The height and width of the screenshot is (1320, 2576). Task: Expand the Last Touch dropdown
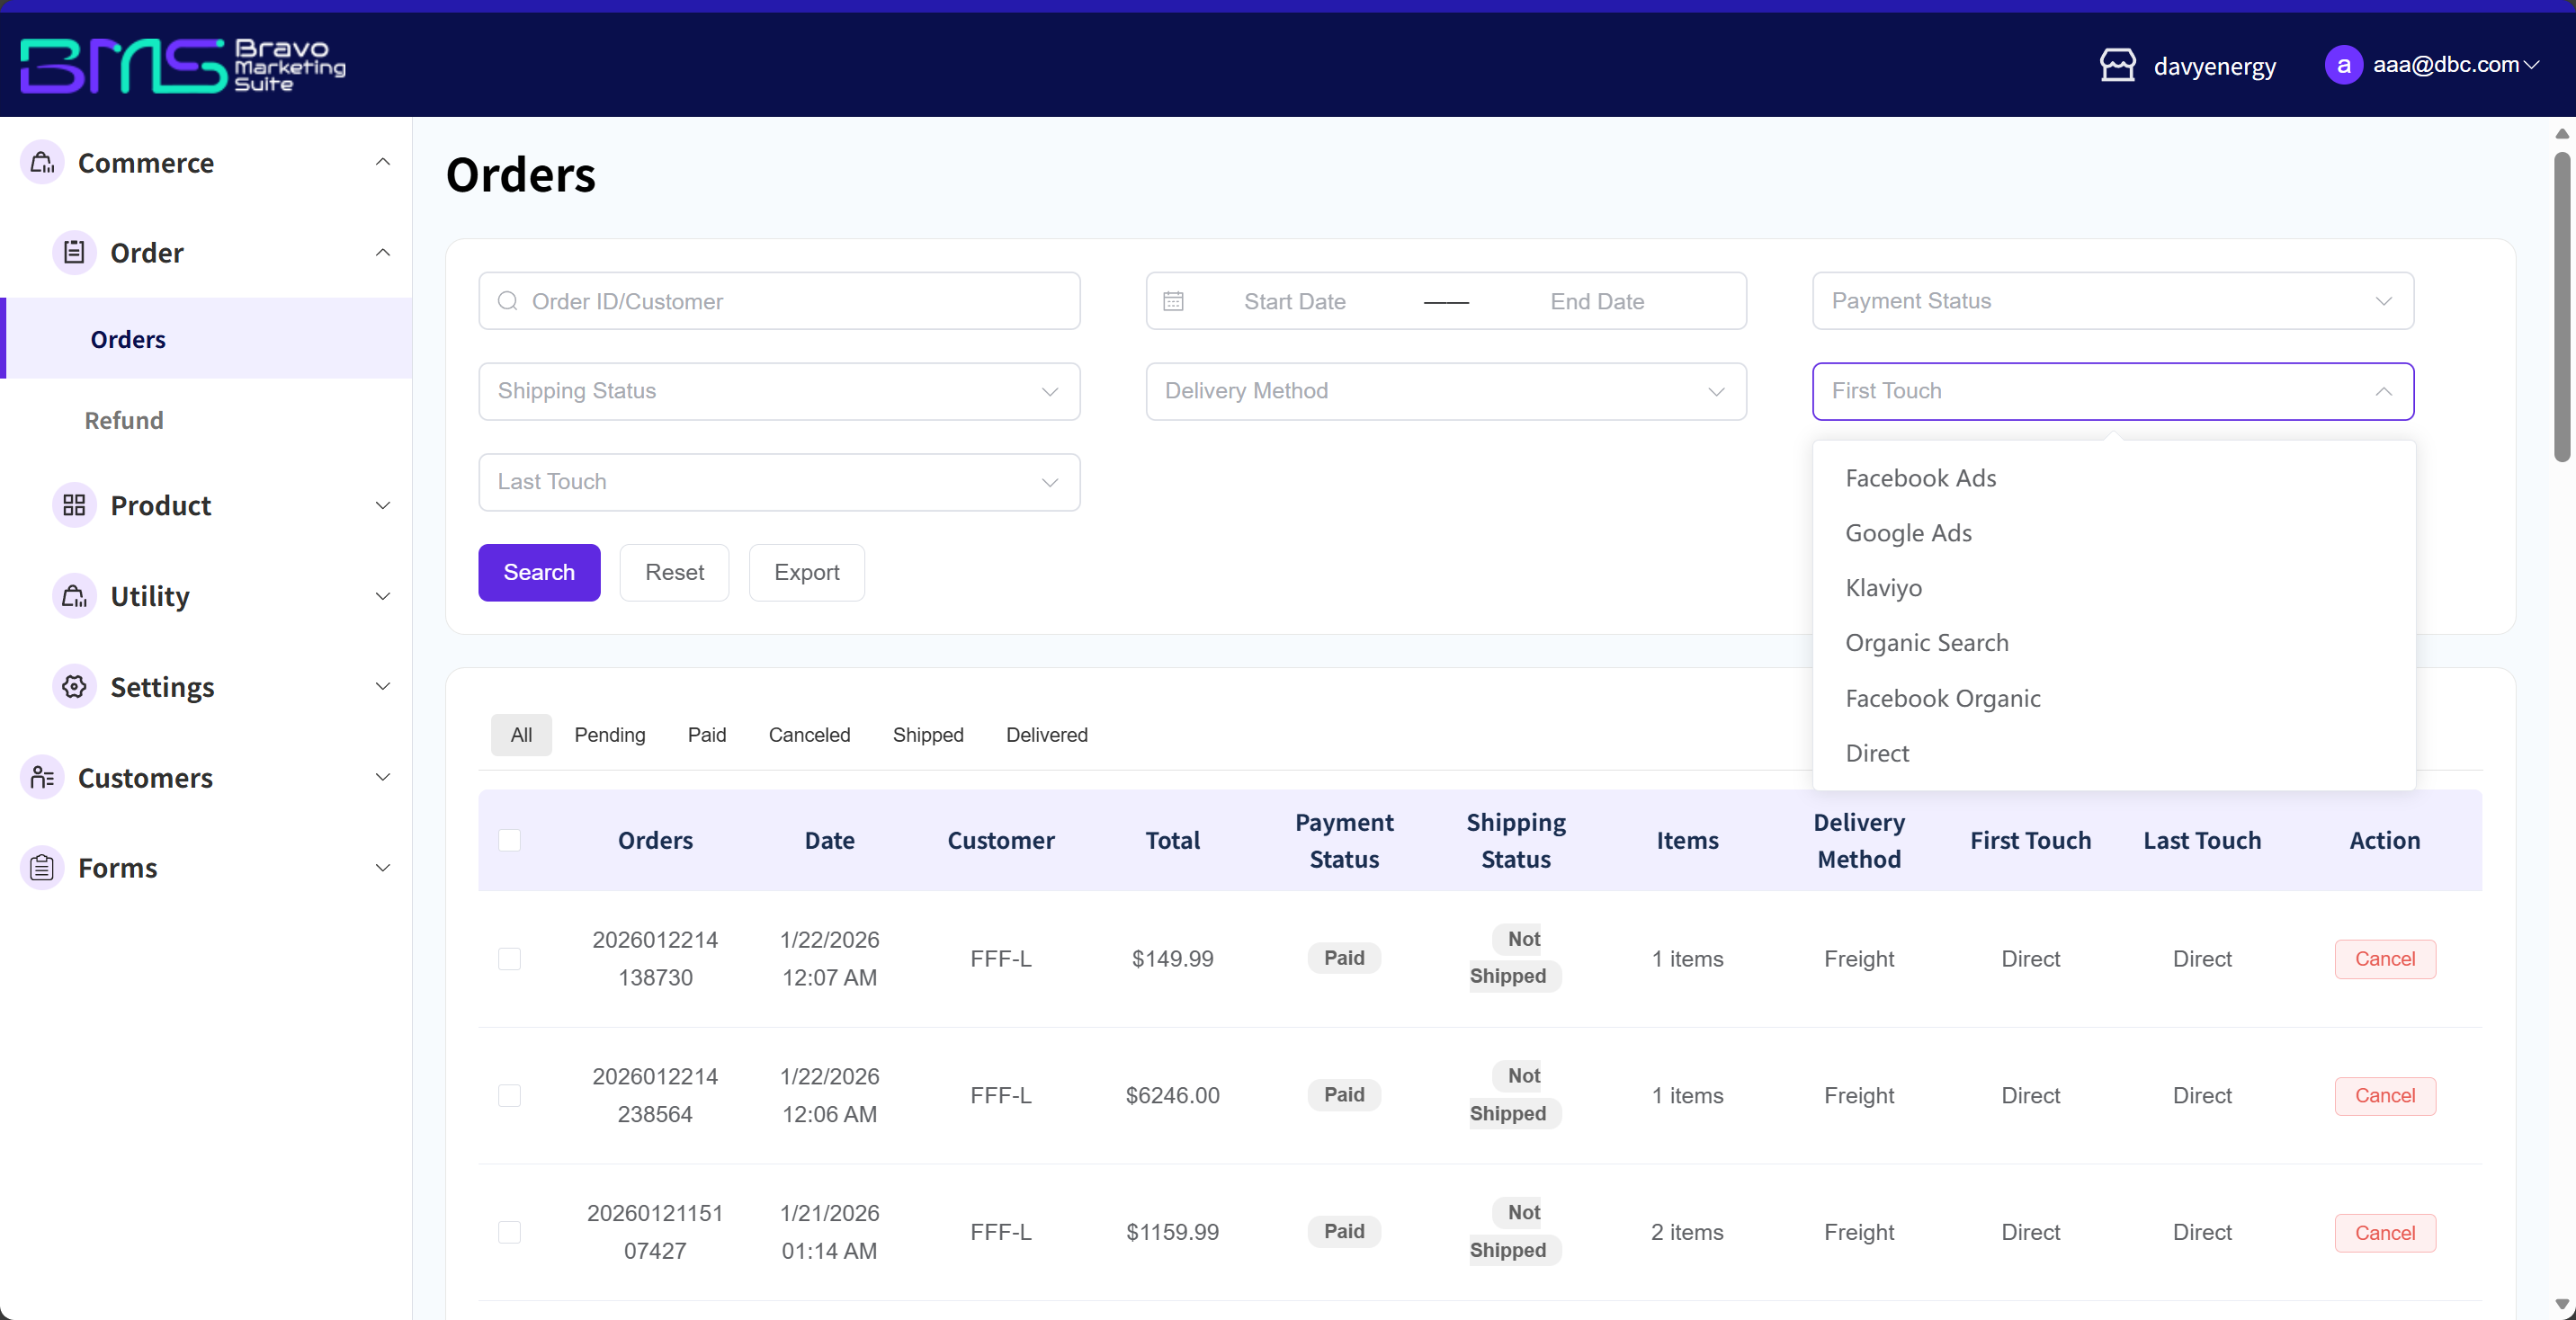pyautogui.click(x=778, y=482)
